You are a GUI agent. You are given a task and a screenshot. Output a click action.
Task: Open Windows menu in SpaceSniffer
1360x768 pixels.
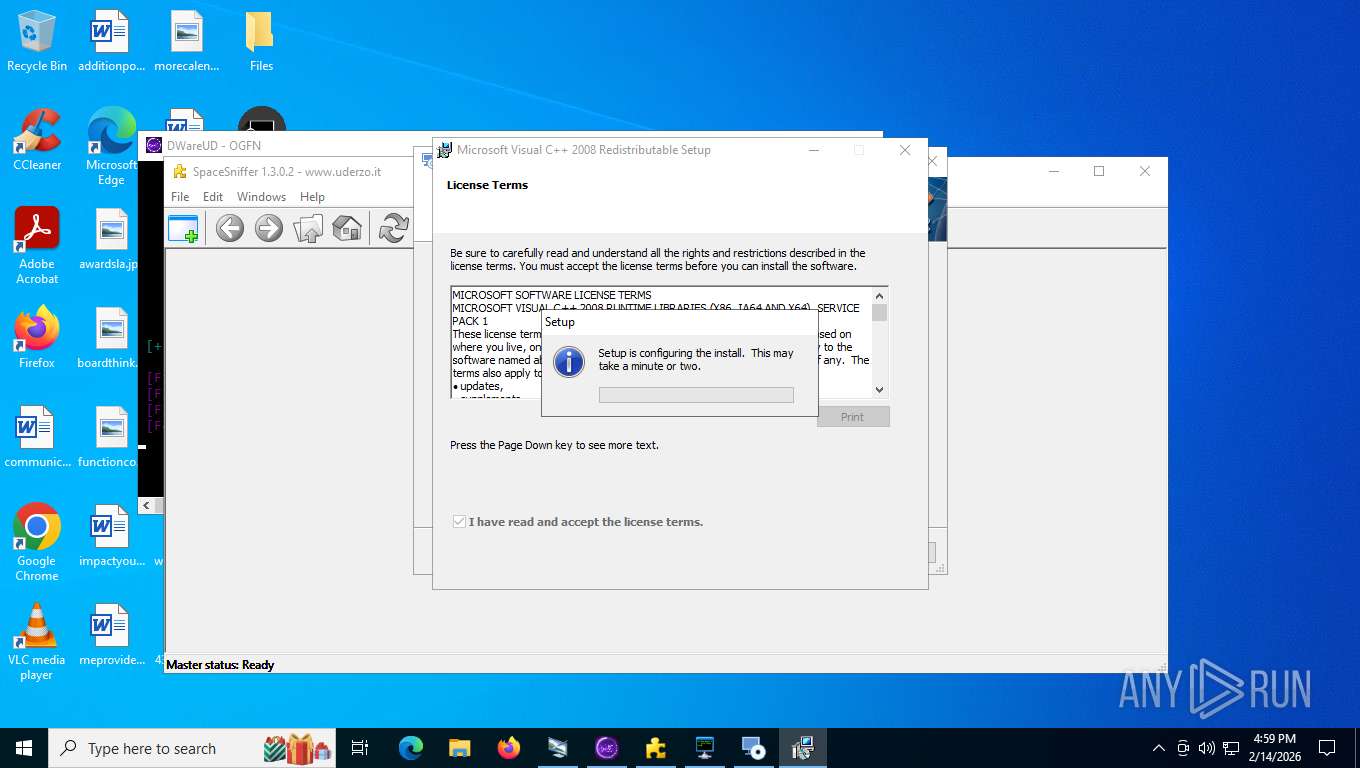pyautogui.click(x=261, y=197)
